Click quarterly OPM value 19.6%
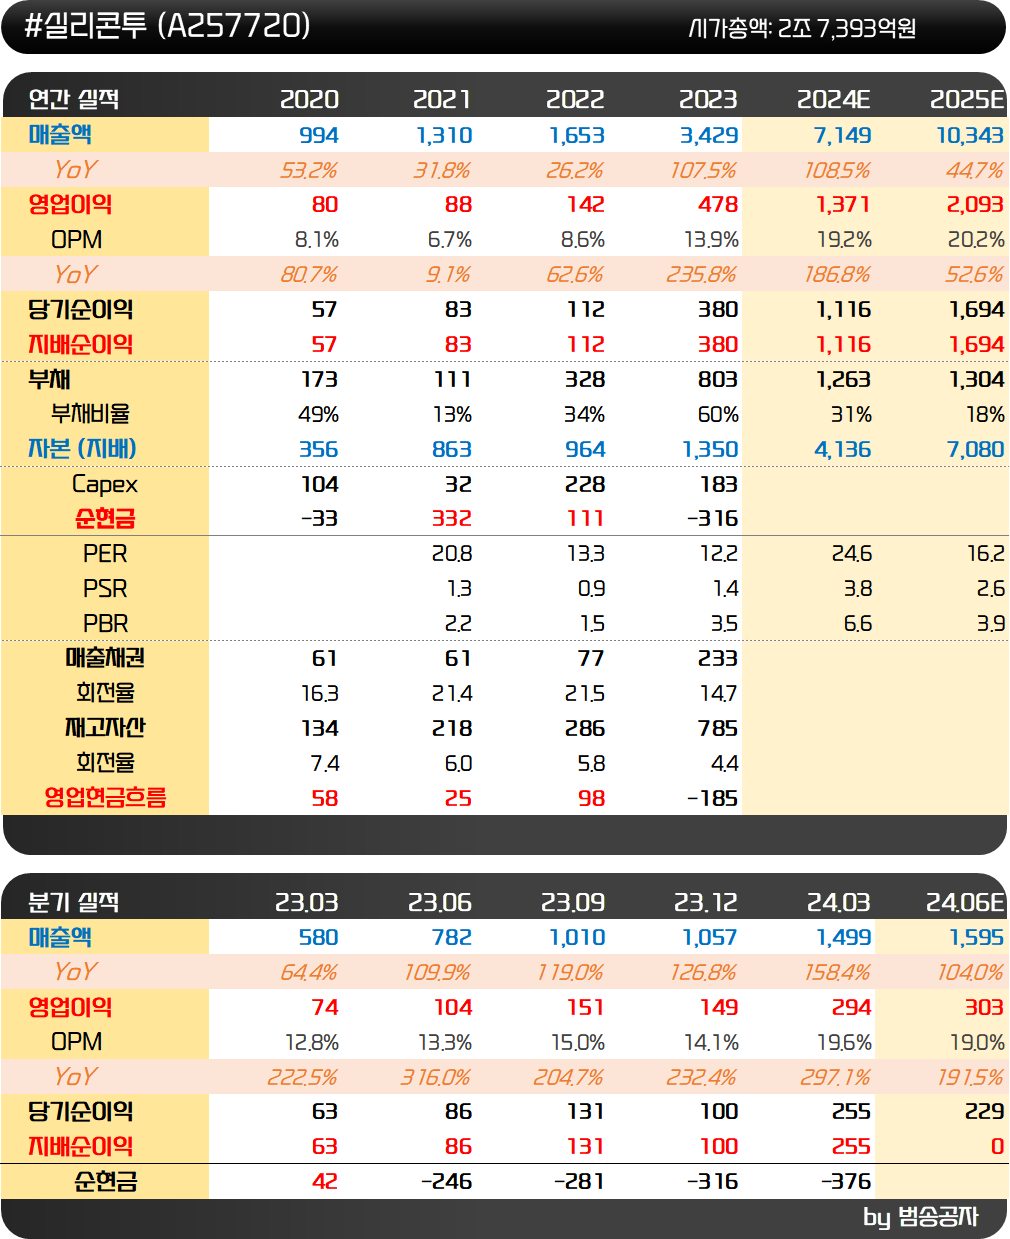Viewport: 1010px width, 1239px height. coord(844,1042)
